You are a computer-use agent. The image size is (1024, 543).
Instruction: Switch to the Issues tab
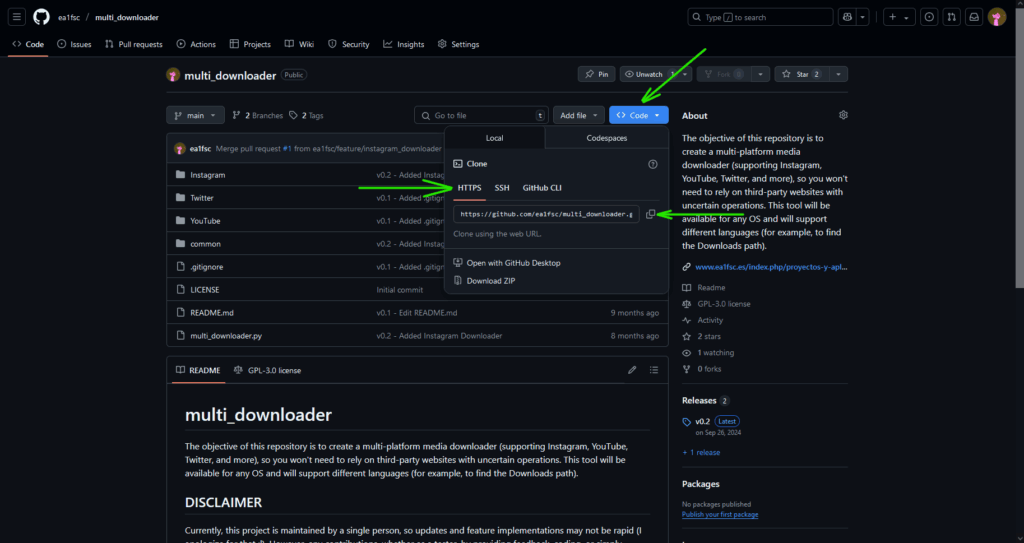(74, 44)
